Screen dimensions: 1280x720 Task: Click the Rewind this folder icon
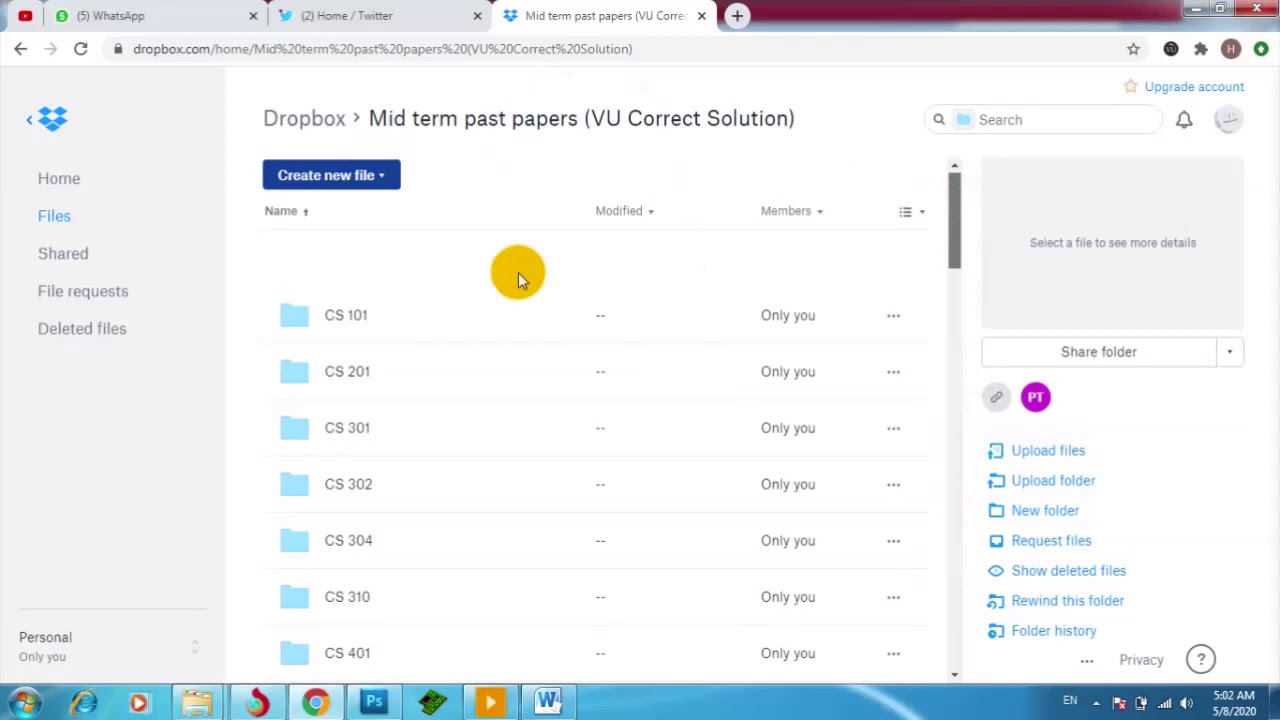coord(995,601)
